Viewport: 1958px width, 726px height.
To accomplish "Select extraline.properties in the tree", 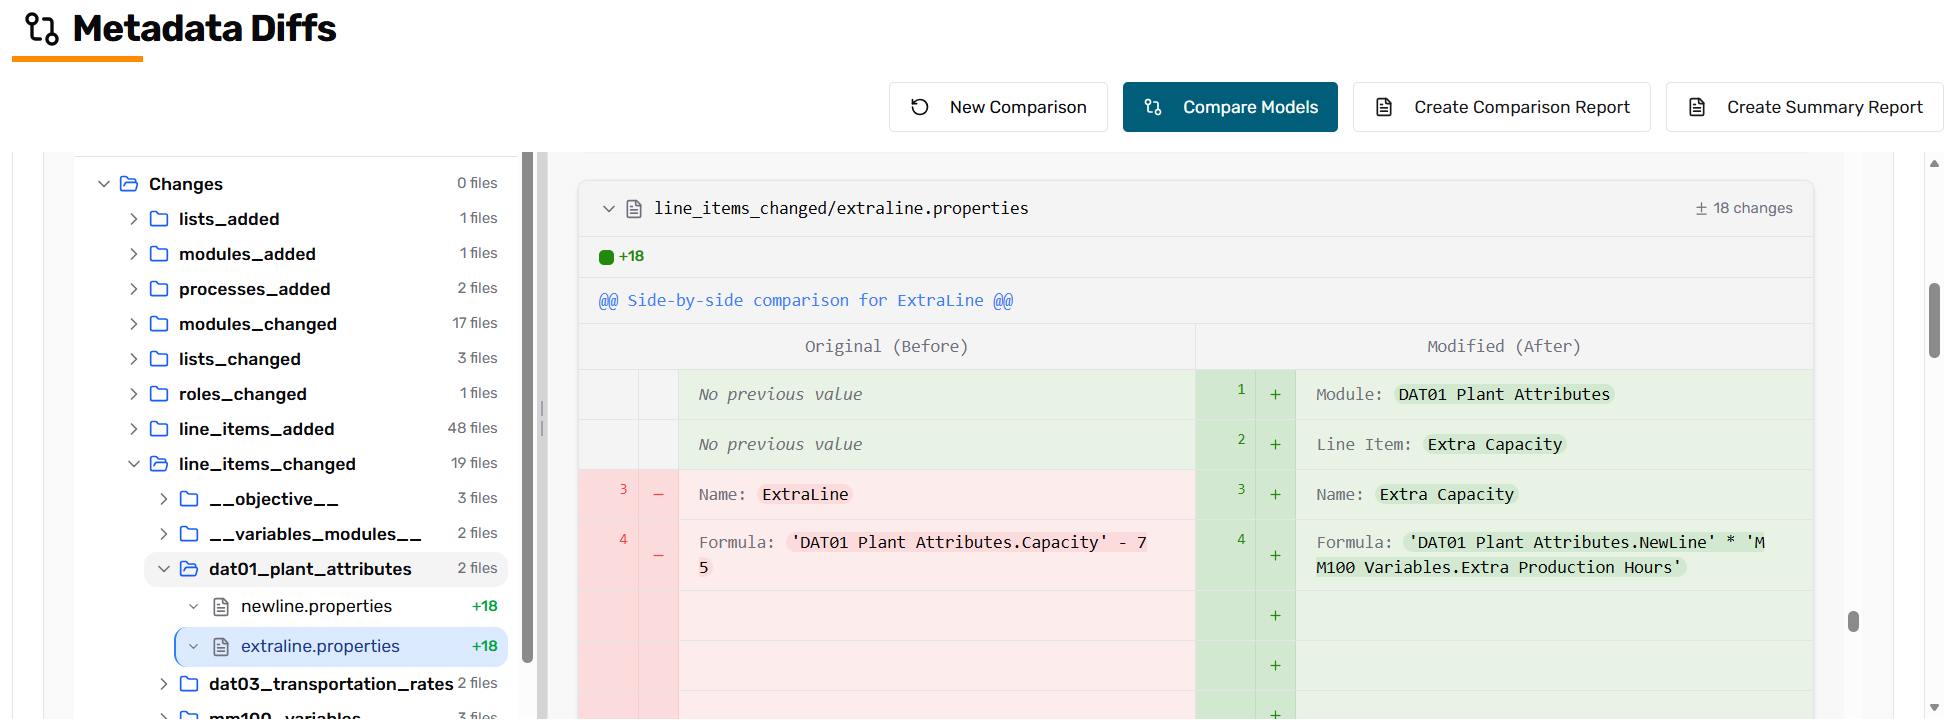I will pyautogui.click(x=341, y=647).
